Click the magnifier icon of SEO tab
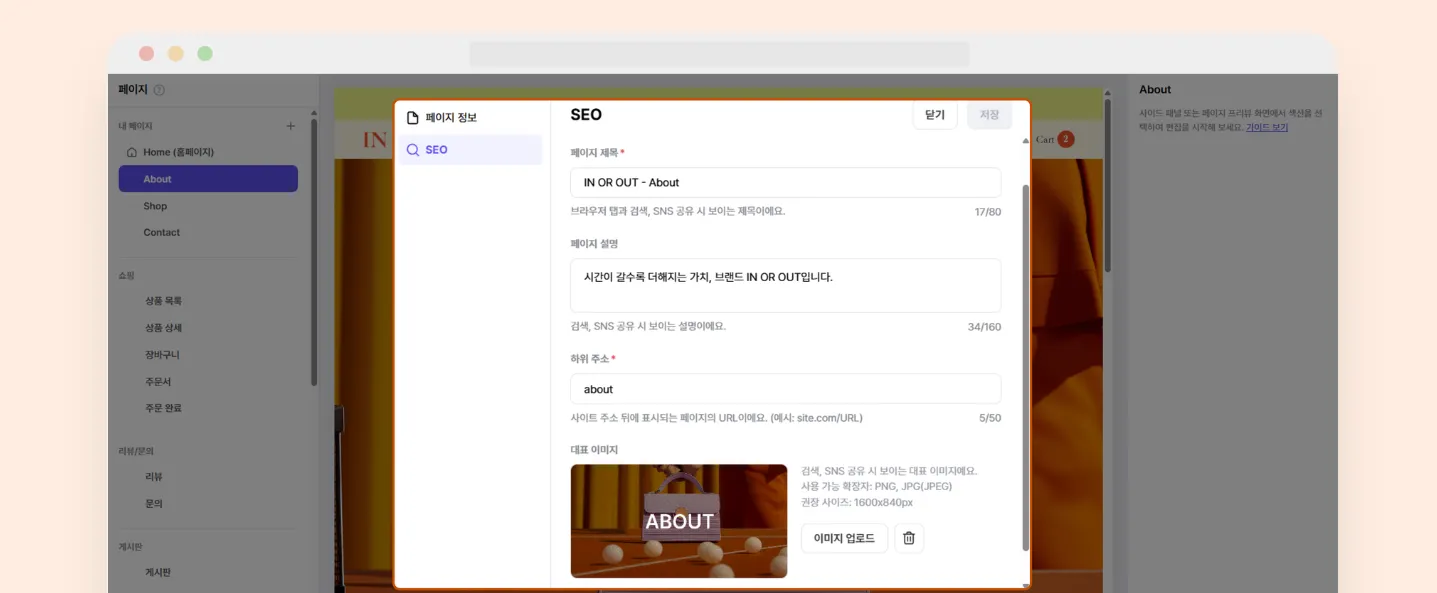This screenshot has height=593, width=1437. 412,150
